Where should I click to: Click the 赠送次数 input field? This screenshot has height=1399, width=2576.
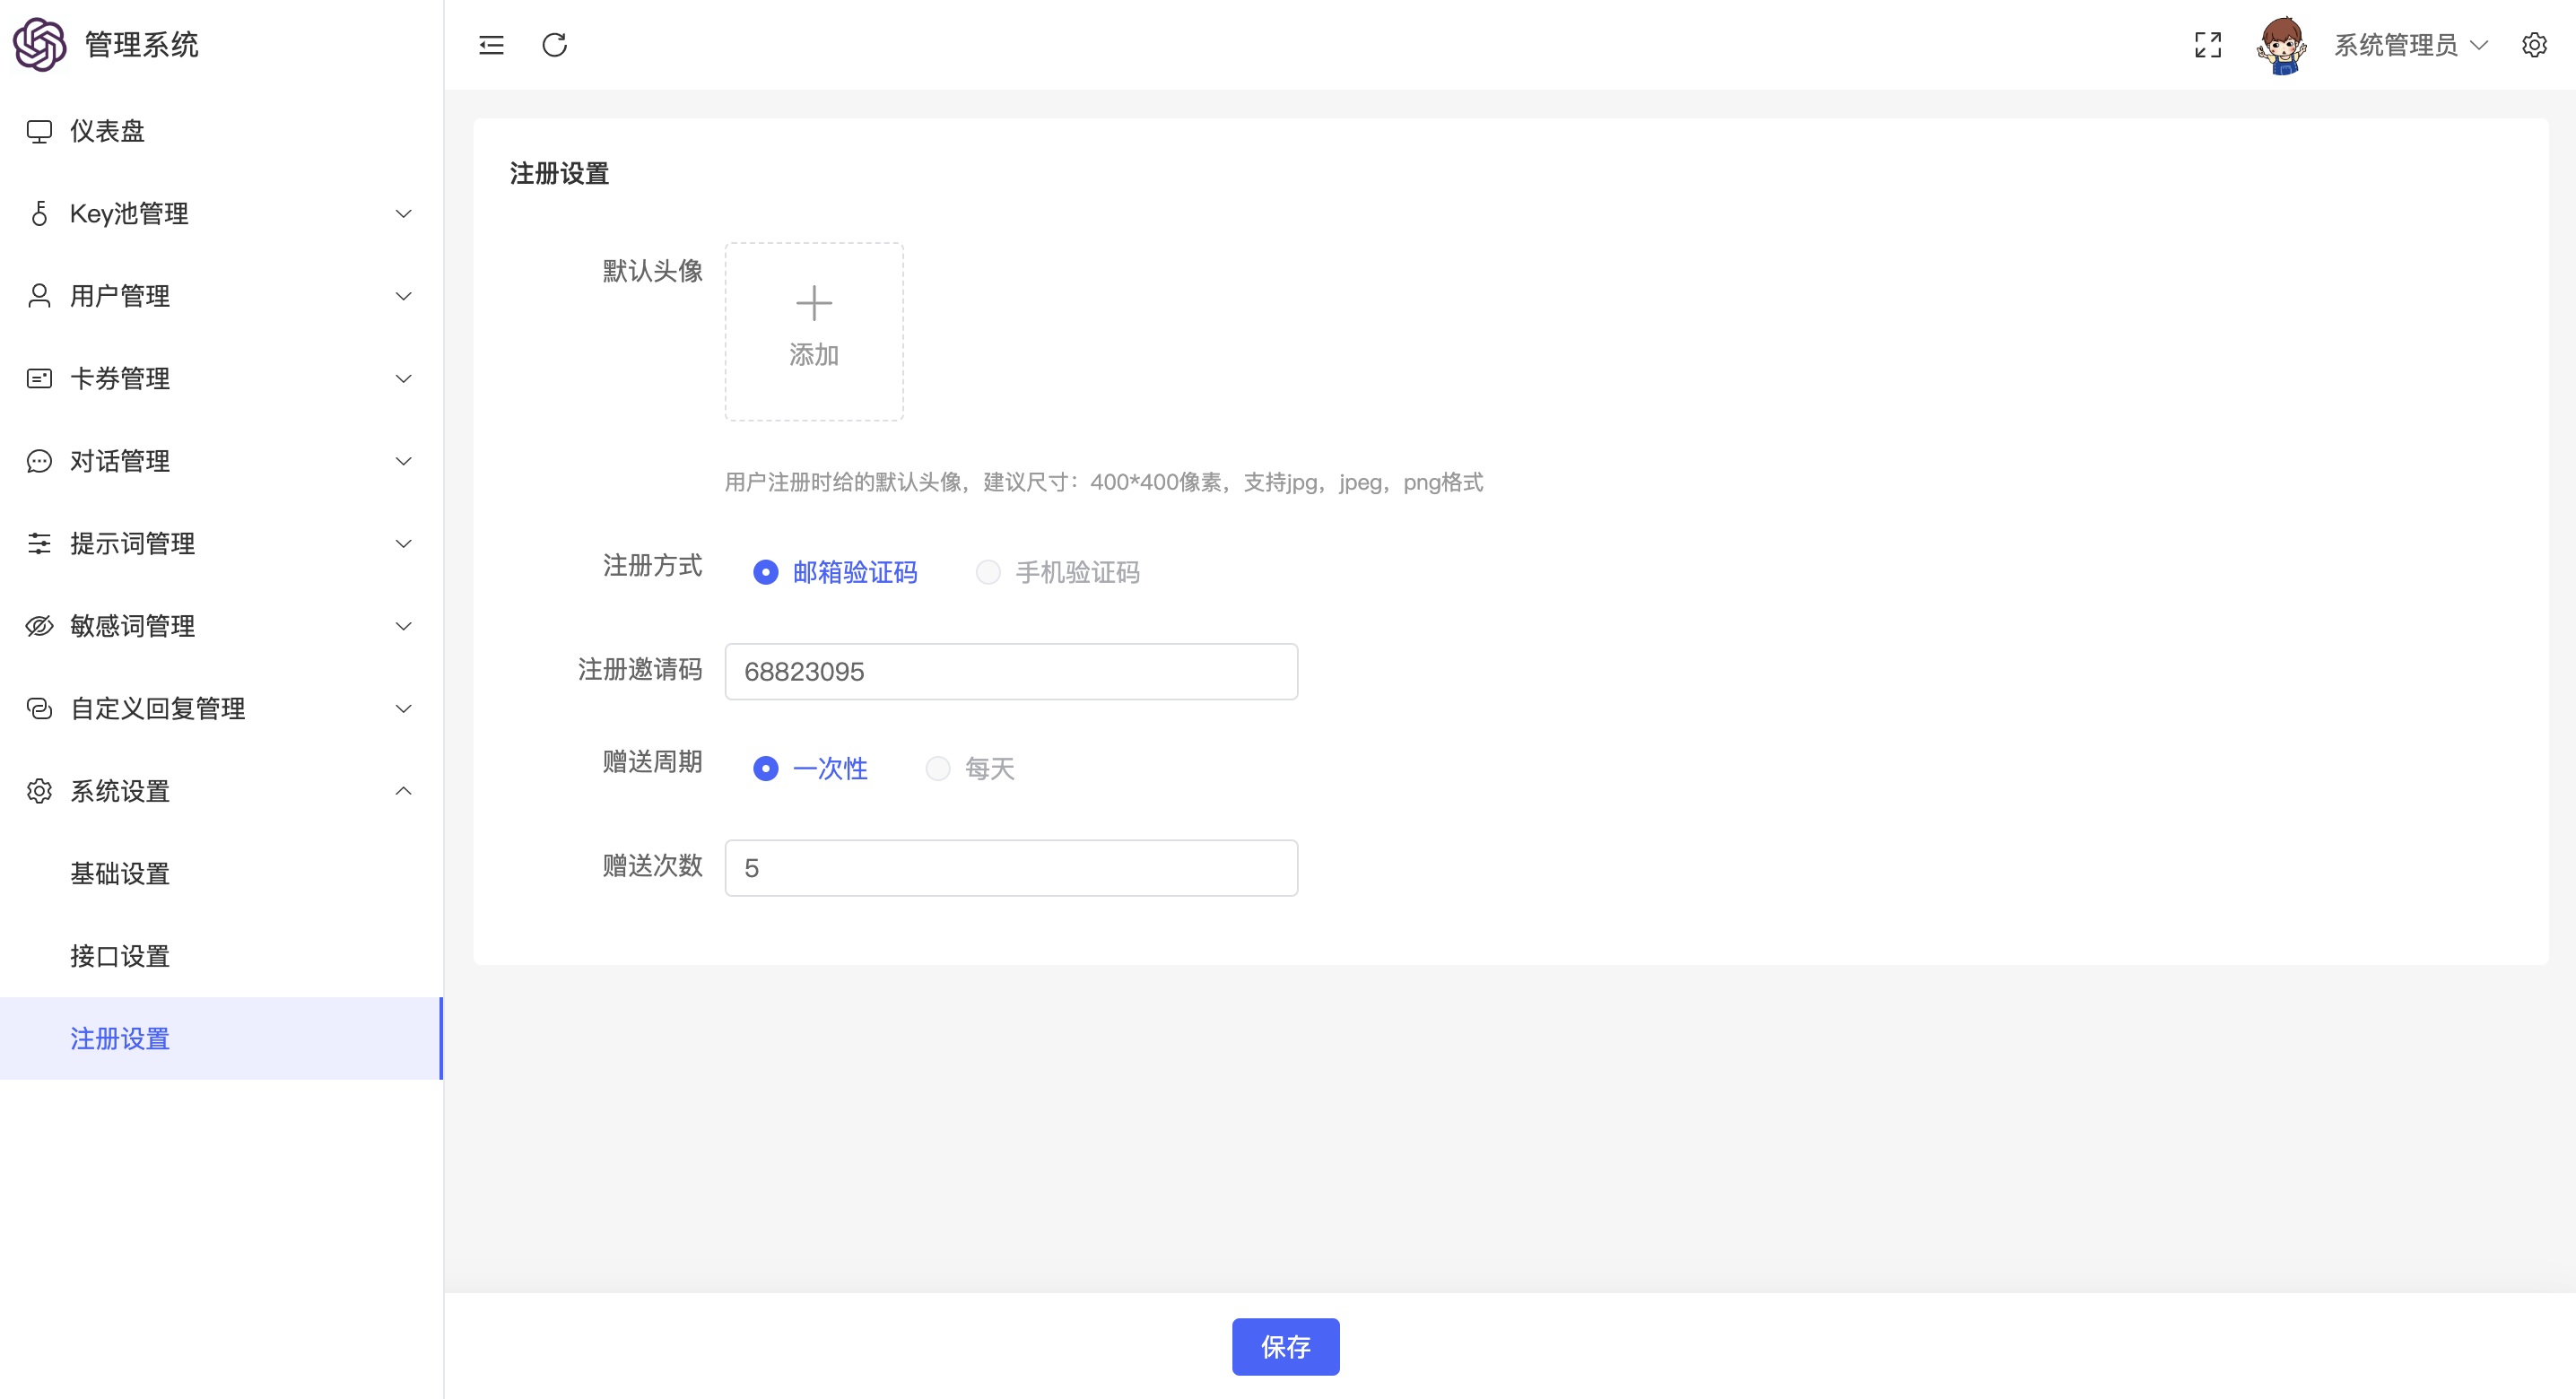coord(1011,868)
